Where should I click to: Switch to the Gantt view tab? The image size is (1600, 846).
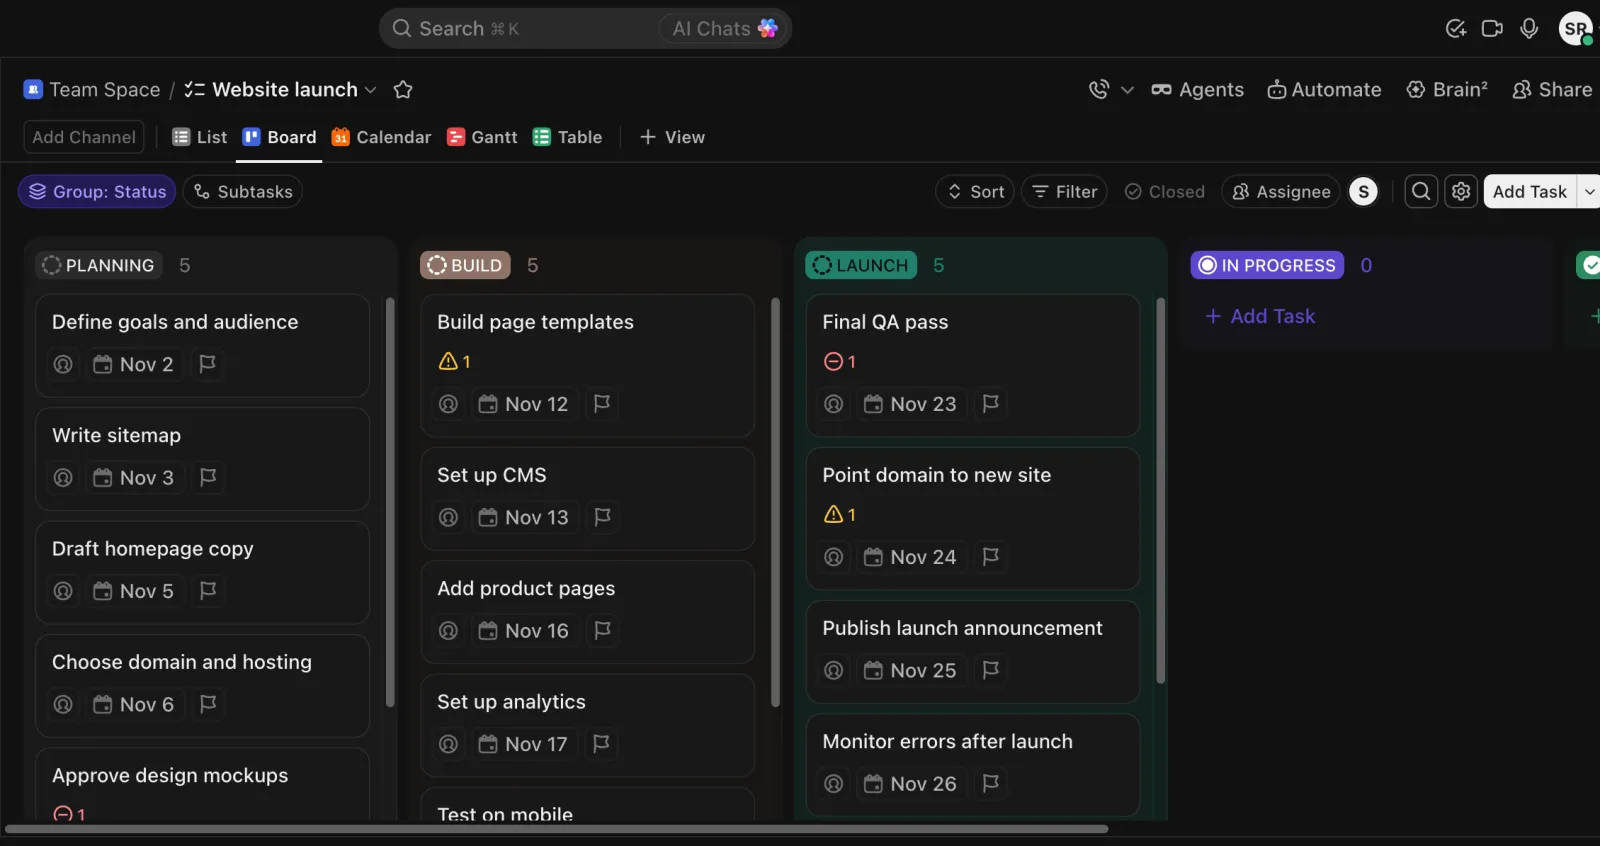482,137
